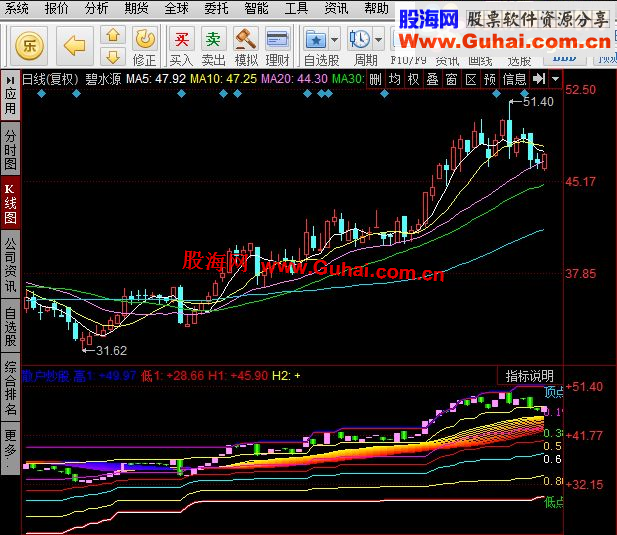Click the 51.40 high price annotation
Viewport: 617px width, 535px height.
pos(538,101)
